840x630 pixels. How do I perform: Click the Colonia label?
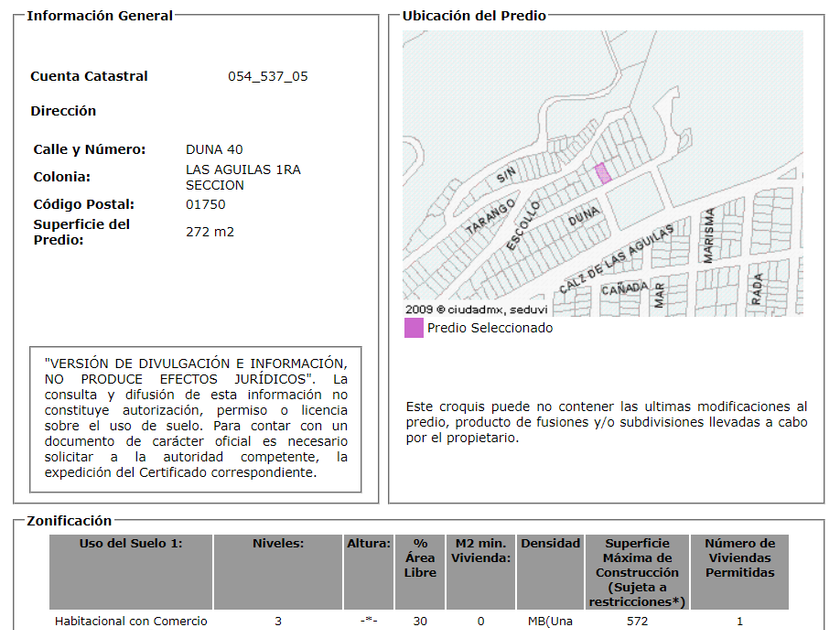(62, 177)
